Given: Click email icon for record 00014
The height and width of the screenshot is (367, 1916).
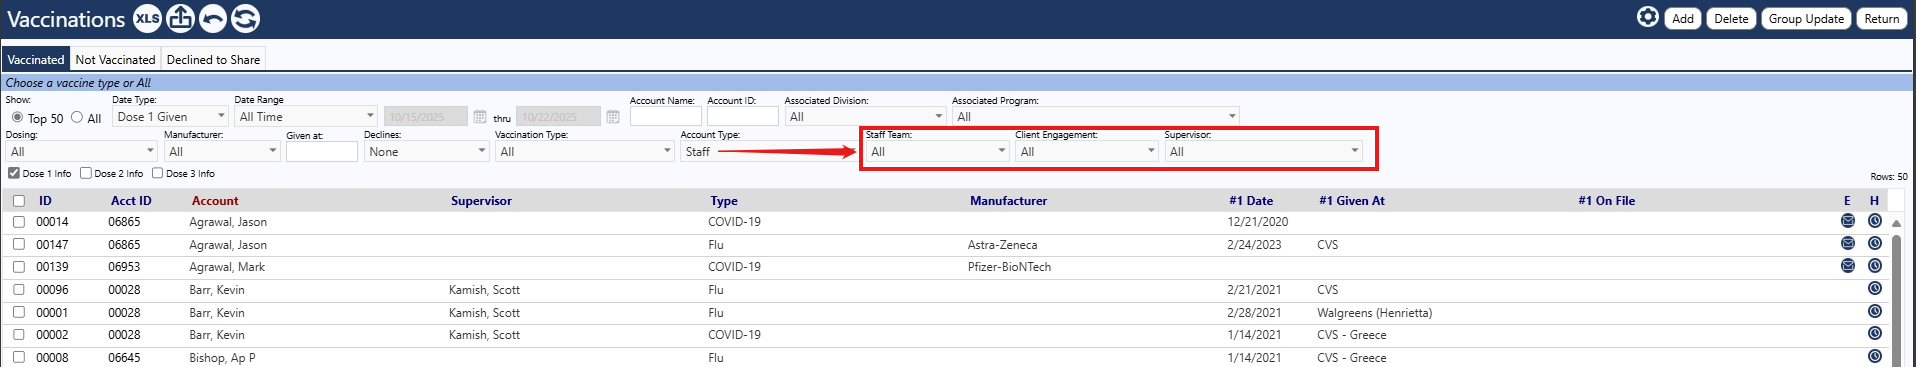Looking at the screenshot, I should click(x=1848, y=221).
